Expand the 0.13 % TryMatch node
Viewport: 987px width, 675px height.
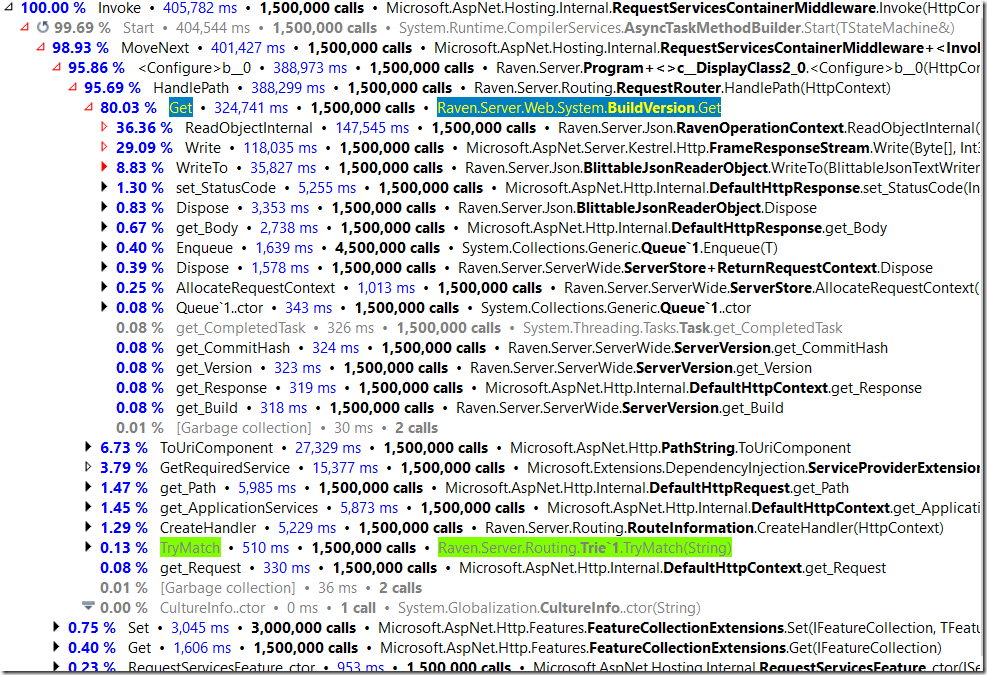click(x=89, y=547)
